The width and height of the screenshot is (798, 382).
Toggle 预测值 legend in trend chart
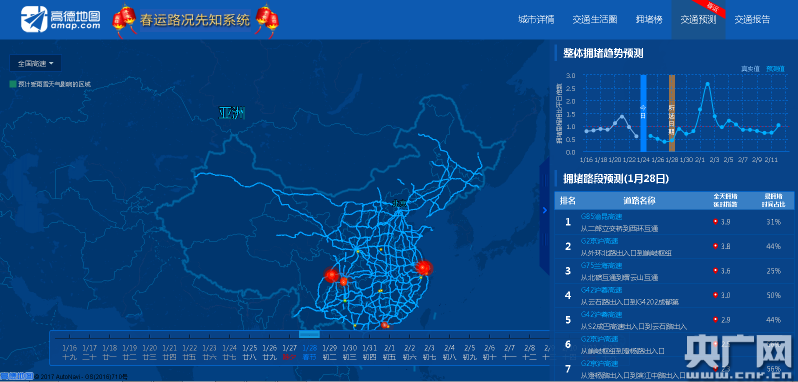pos(776,68)
